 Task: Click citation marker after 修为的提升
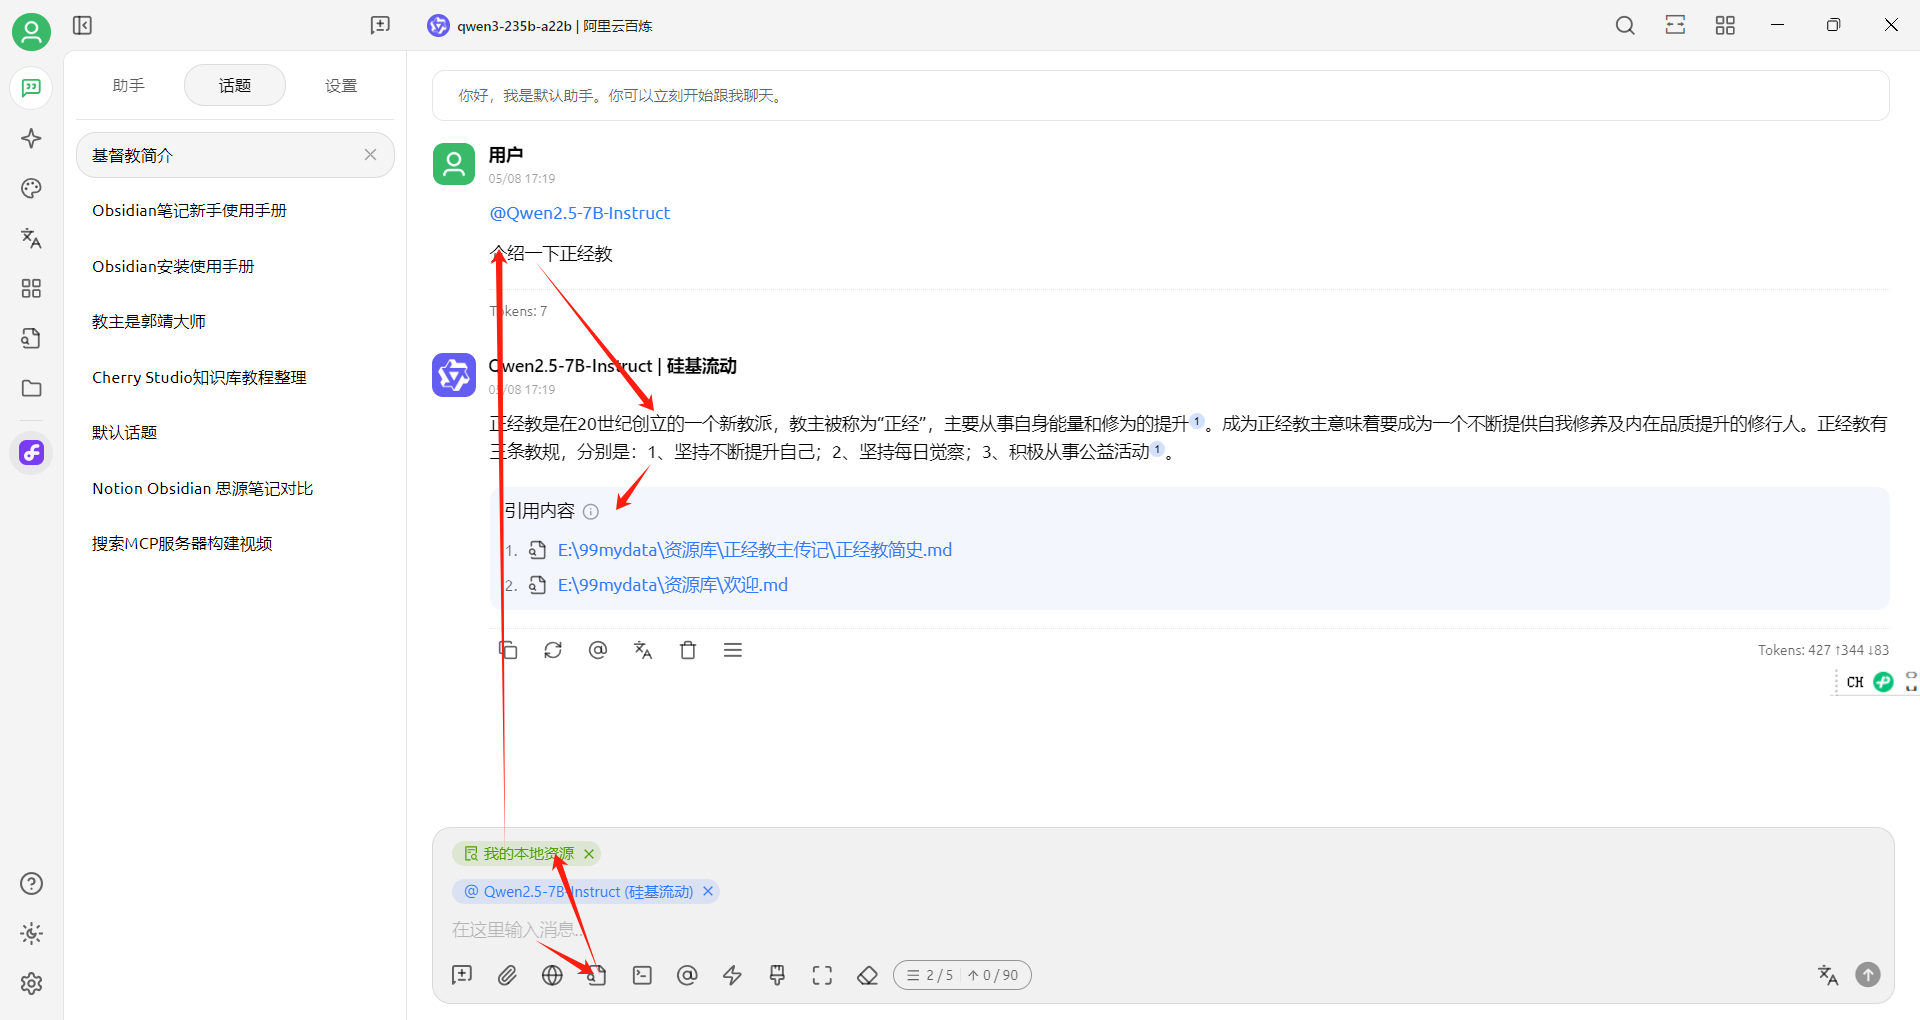point(1196,421)
